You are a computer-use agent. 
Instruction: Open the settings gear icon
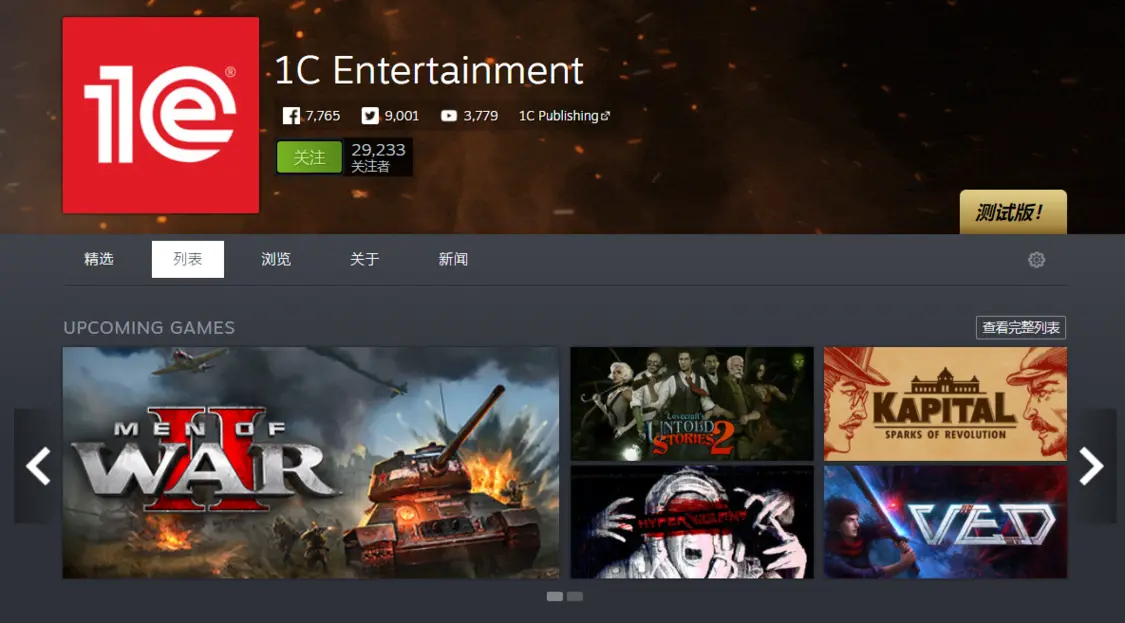click(x=1037, y=260)
